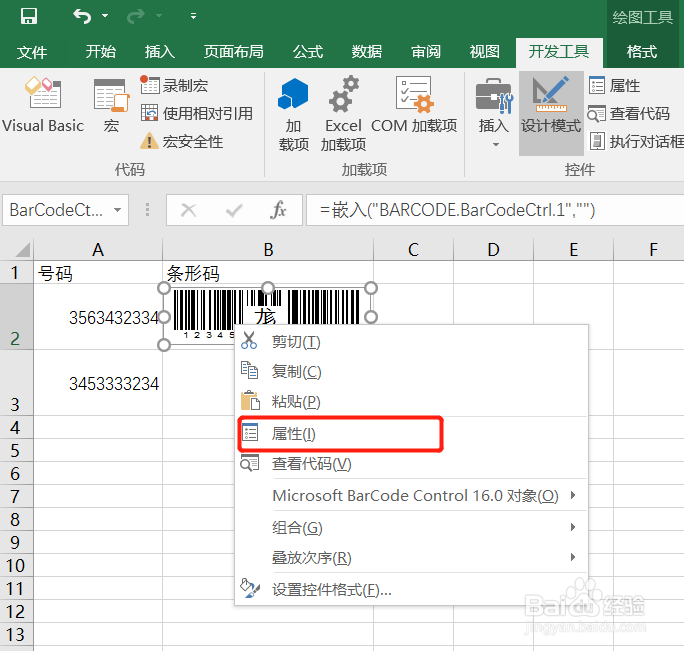Choose 设置控件格式(F)... from context menu

click(x=411, y=589)
